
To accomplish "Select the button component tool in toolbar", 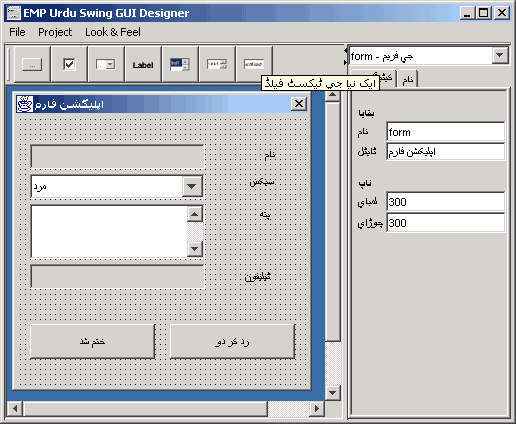I will tap(32, 64).
